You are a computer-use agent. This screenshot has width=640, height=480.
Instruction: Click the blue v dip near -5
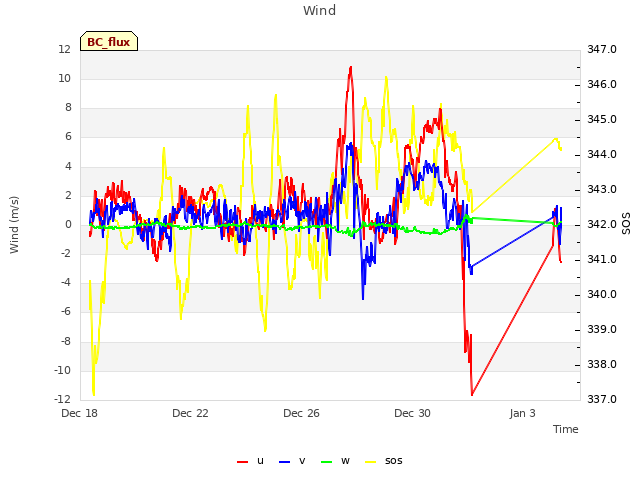tap(363, 298)
